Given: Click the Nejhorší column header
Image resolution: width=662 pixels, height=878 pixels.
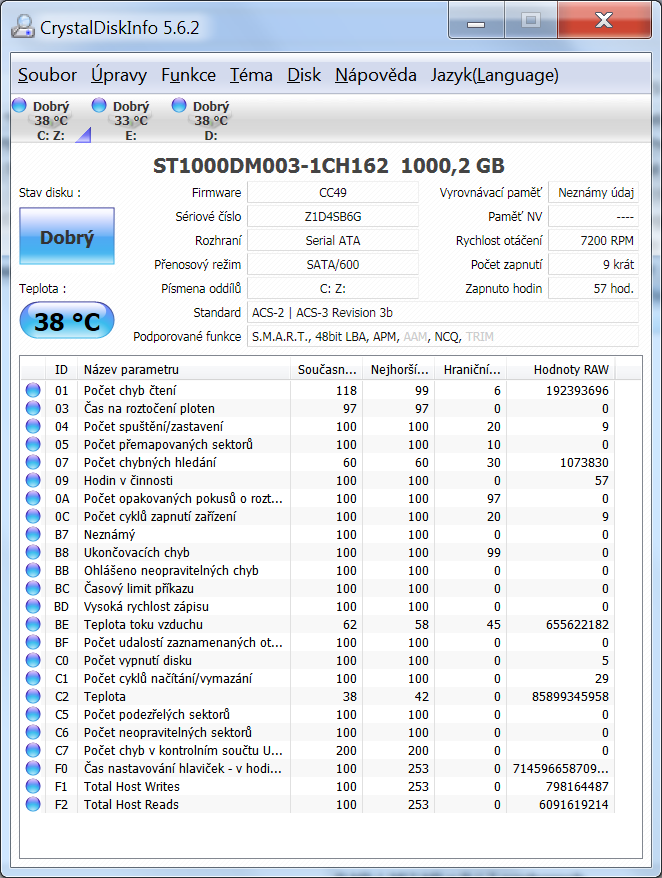Looking at the screenshot, I should [398, 370].
